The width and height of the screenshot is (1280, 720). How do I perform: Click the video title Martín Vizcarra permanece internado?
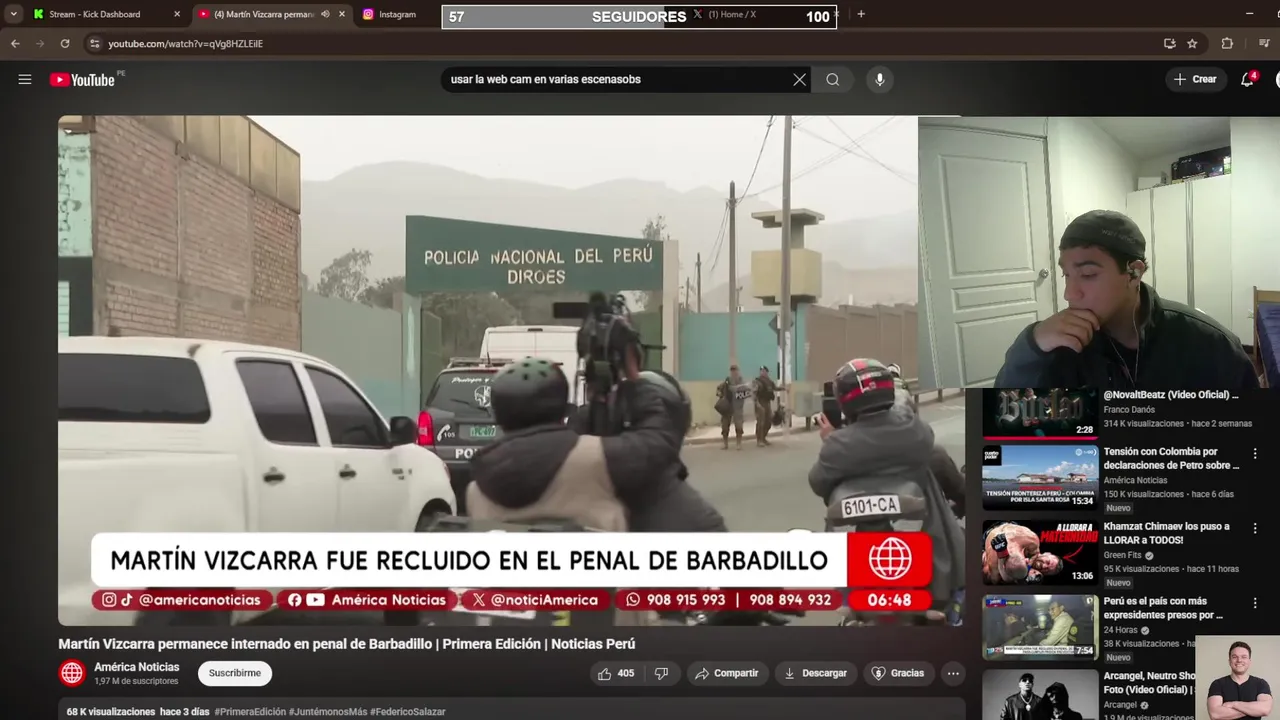pyautogui.click(x=346, y=644)
